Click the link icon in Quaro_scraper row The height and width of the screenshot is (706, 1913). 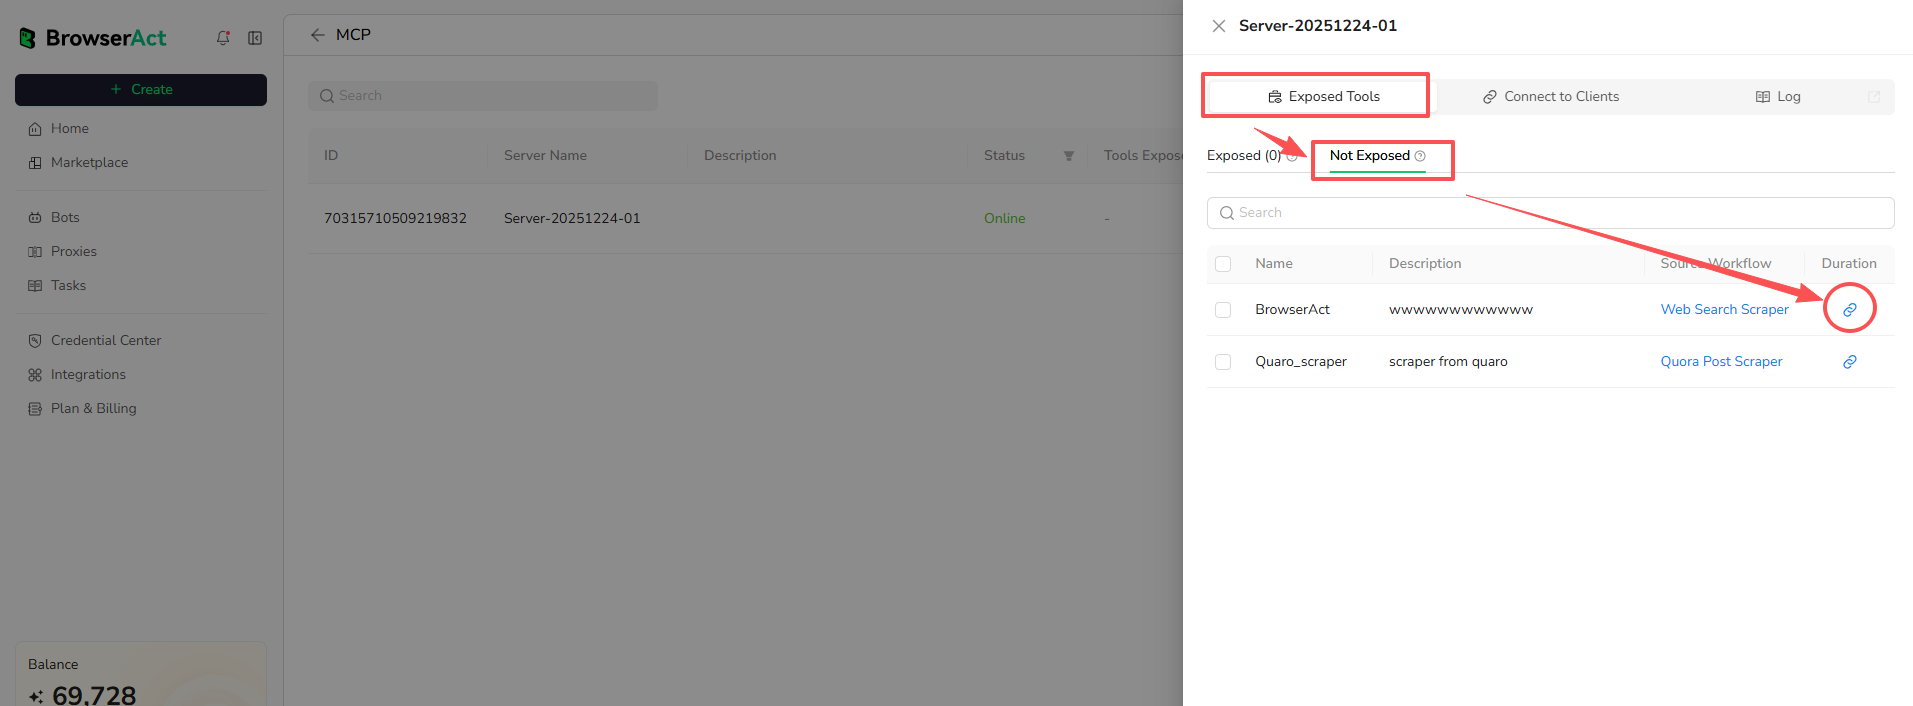tap(1849, 362)
